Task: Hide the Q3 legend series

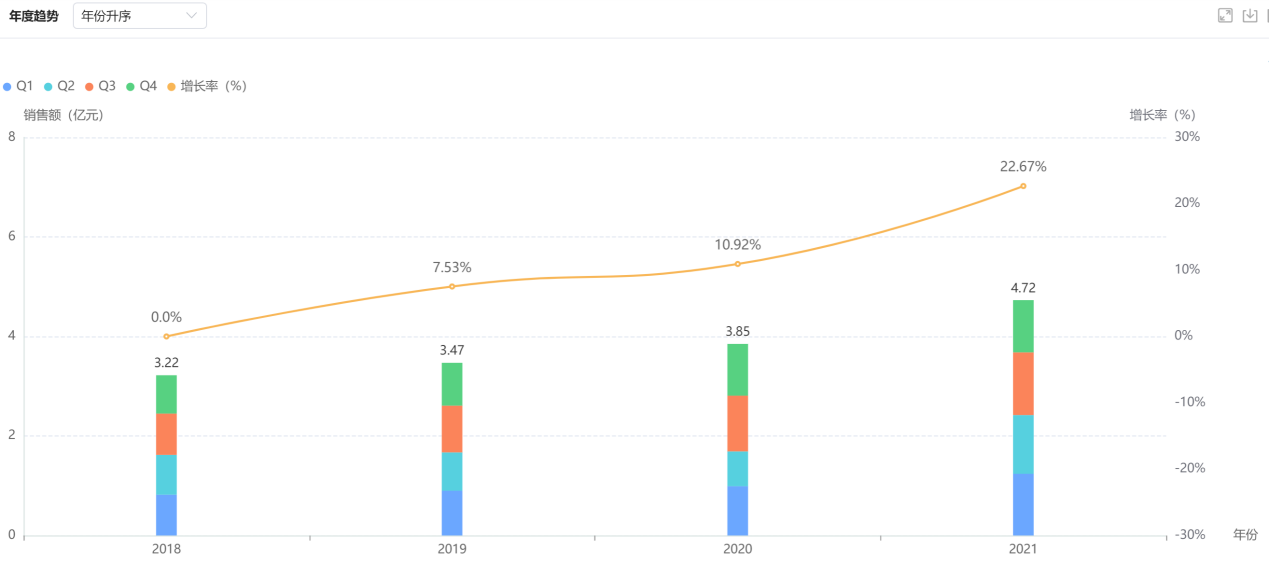Action: tap(101, 86)
